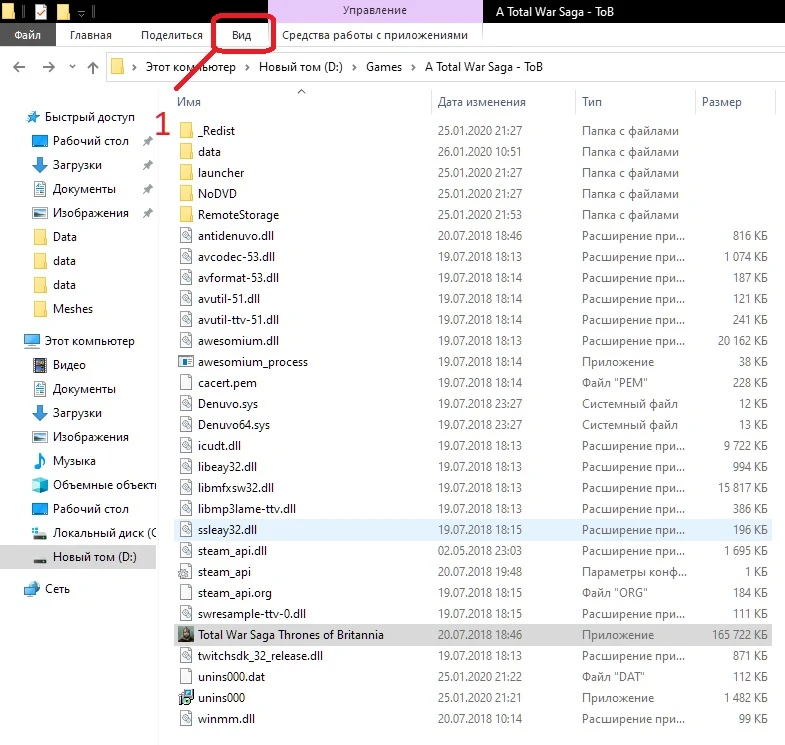
Task: Click the Denuvo64.sys file name
Action: 234,425
